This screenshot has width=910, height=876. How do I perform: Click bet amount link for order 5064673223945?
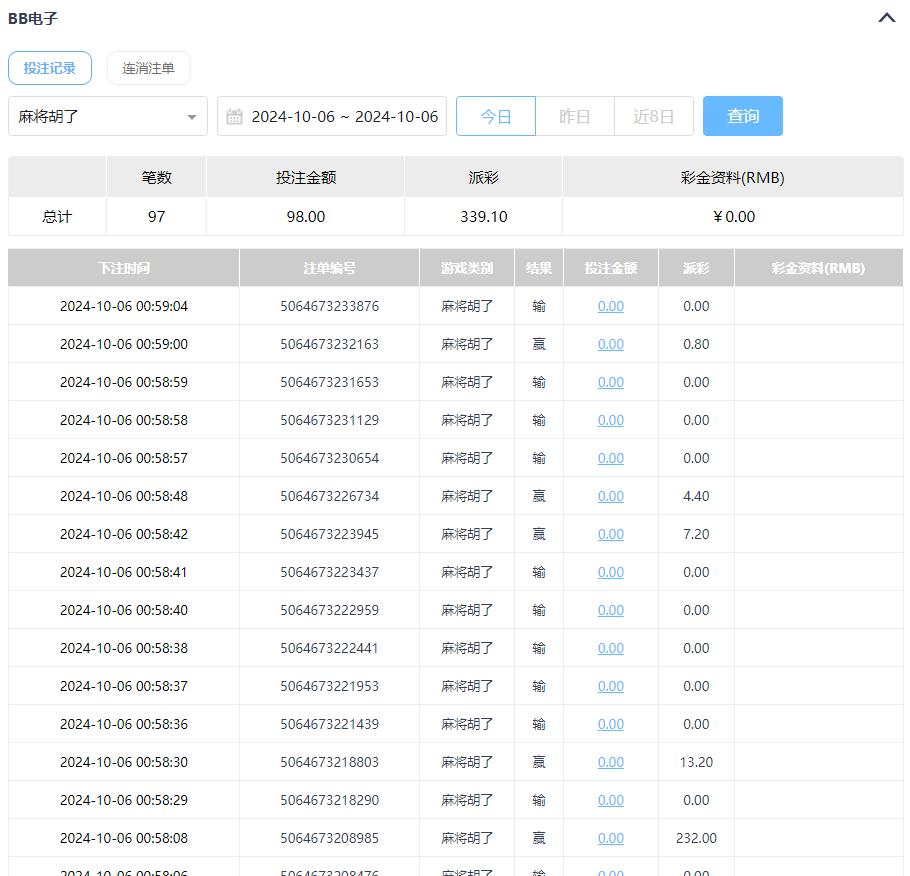click(x=610, y=534)
